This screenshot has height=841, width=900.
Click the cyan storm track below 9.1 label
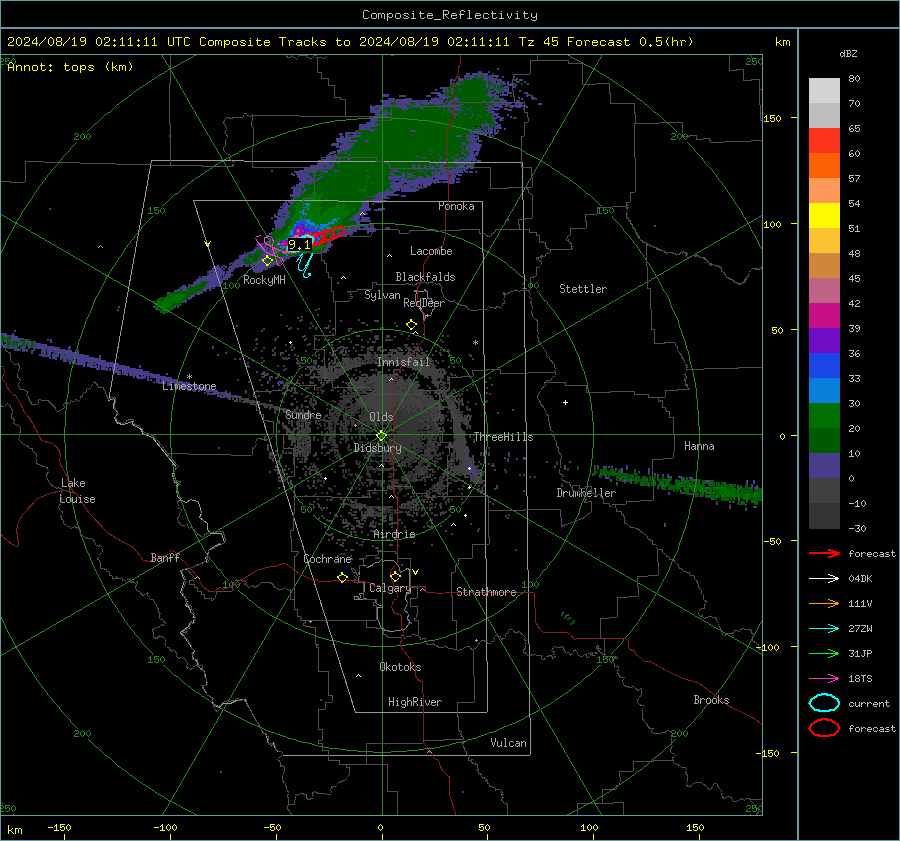click(x=305, y=265)
